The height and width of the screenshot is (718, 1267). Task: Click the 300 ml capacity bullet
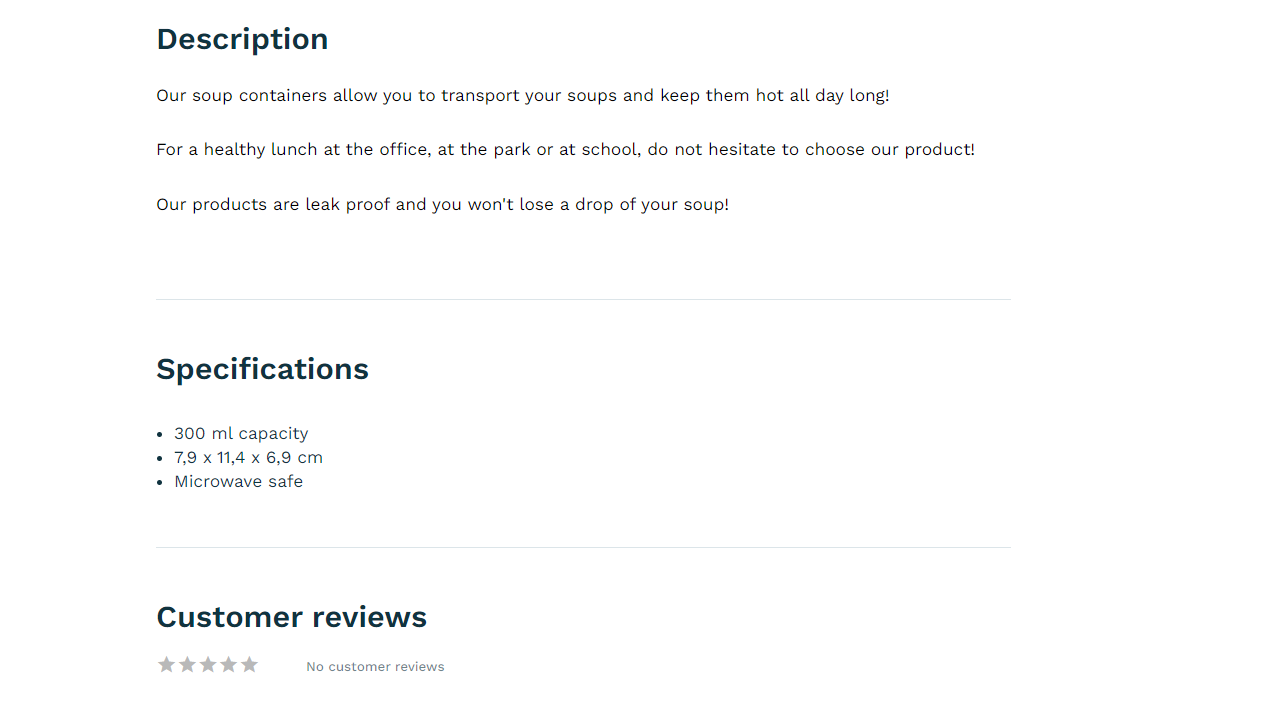tap(241, 433)
